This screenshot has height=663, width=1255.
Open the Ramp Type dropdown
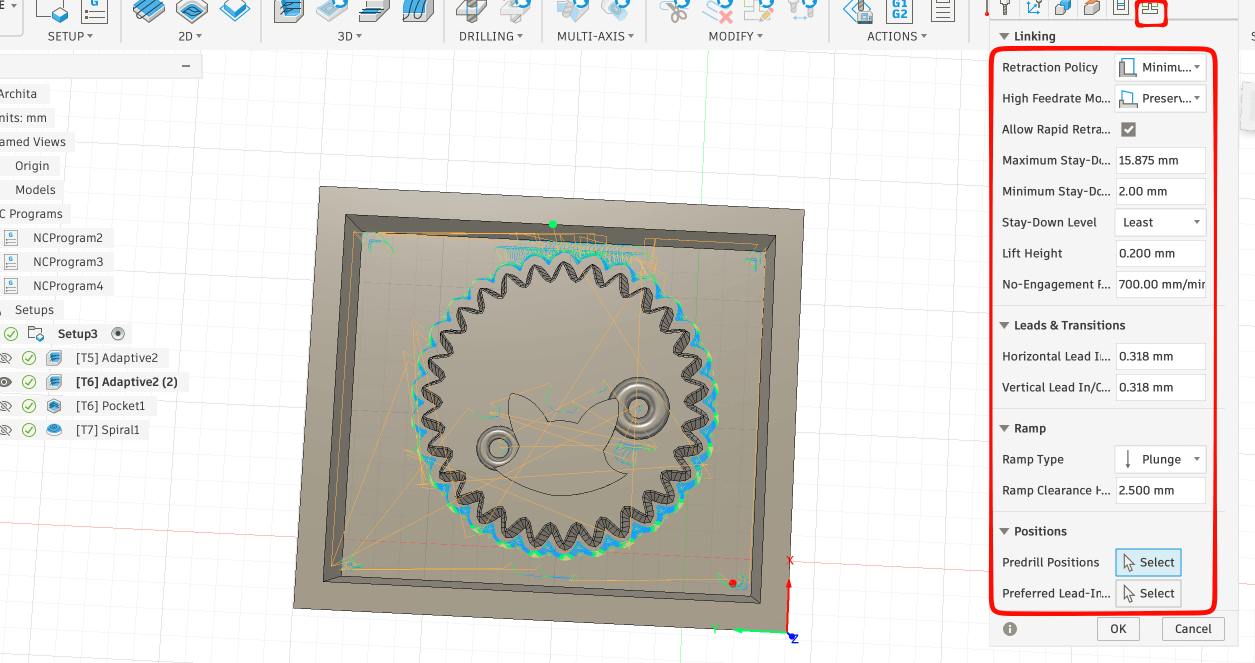pos(1160,459)
